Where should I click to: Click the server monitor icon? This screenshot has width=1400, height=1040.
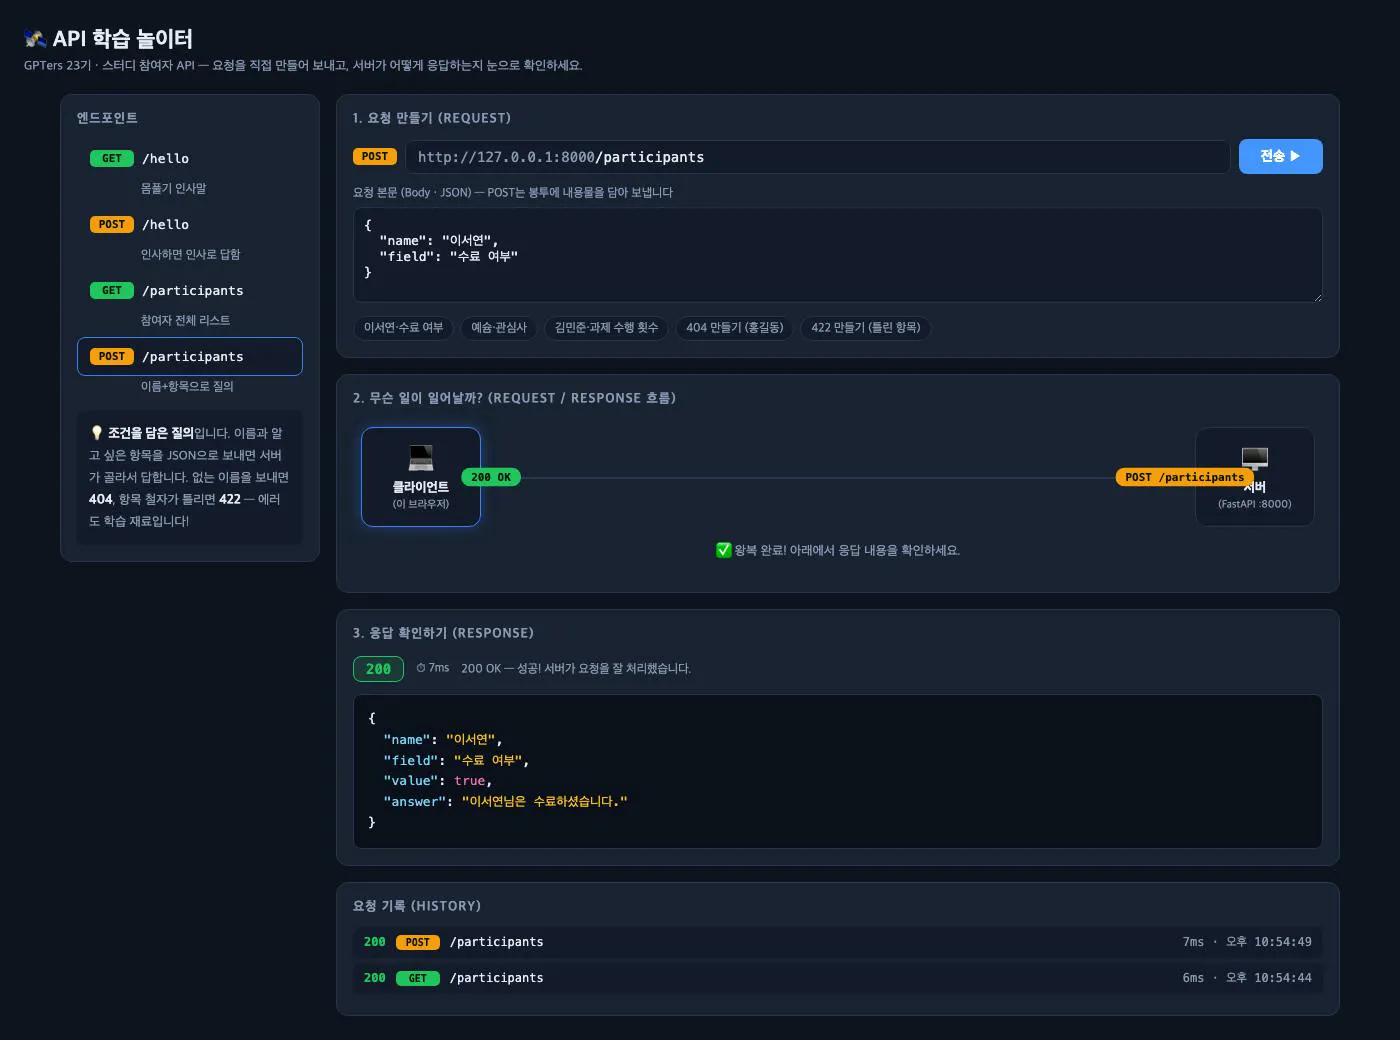pos(1255,458)
